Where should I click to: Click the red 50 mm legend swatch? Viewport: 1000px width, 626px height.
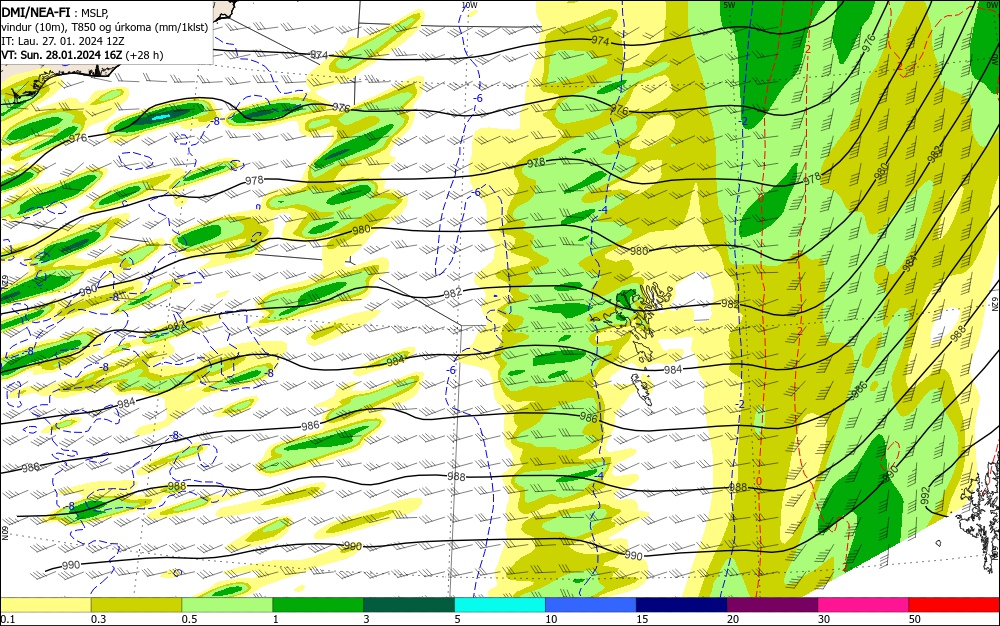(x=954, y=605)
